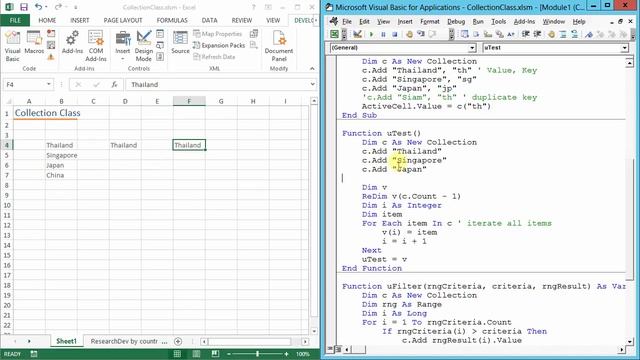Click the VBA code window vertical scrollbar down arrow

(629, 341)
